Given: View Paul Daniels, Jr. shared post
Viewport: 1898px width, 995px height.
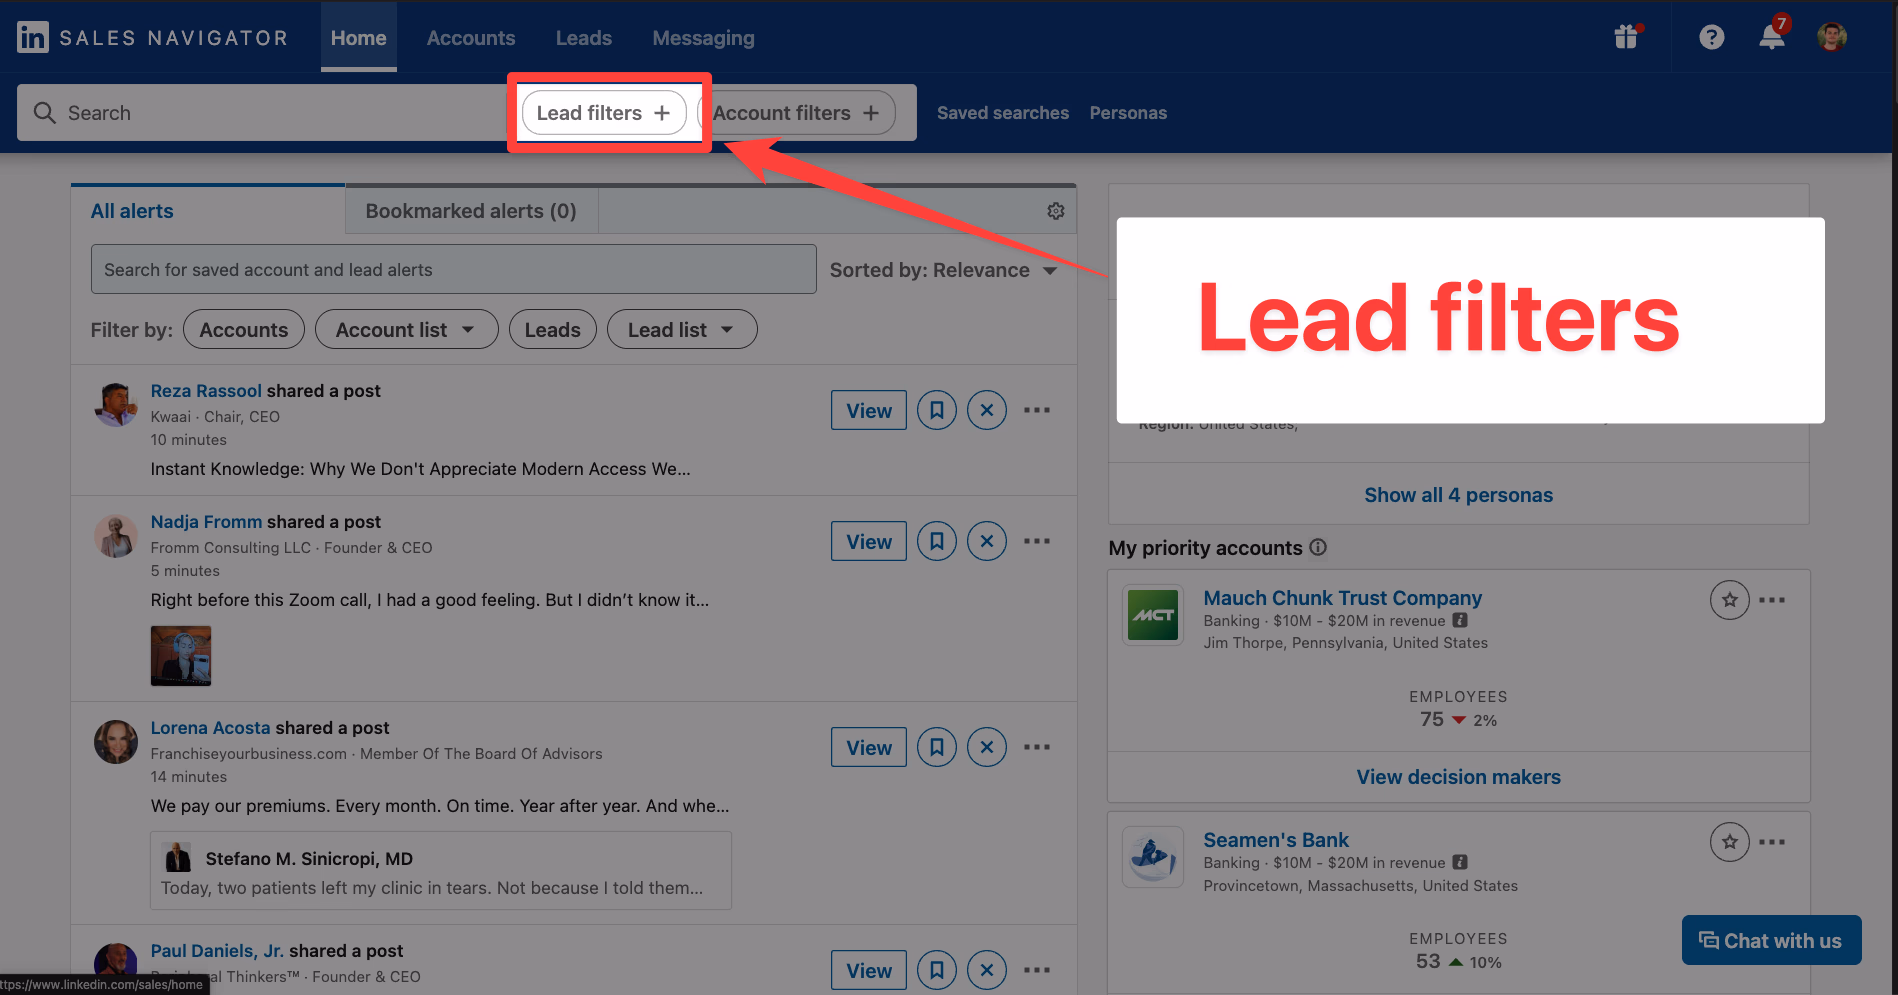Looking at the screenshot, I should coord(869,970).
